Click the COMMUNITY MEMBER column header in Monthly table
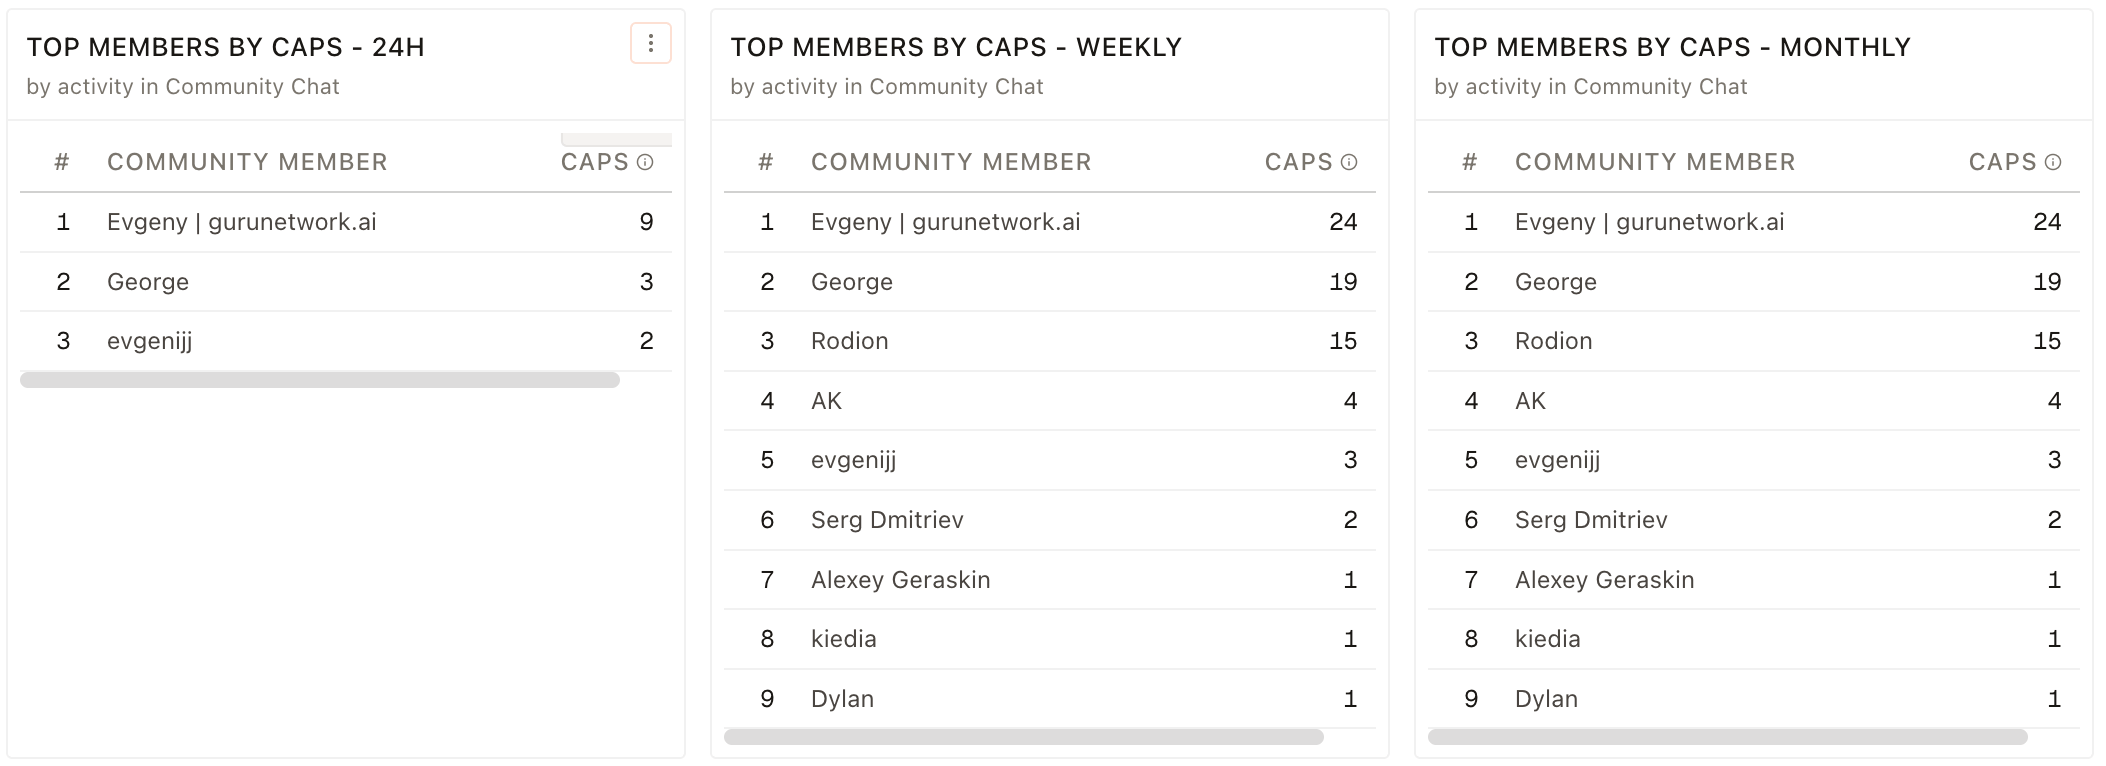 (1654, 161)
